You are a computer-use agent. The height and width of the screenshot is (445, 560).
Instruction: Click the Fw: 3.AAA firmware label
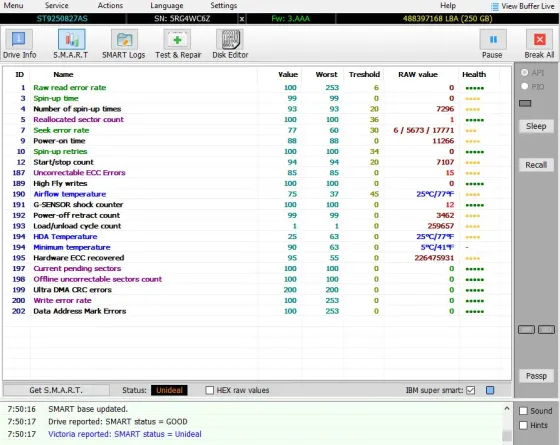[290, 19]
